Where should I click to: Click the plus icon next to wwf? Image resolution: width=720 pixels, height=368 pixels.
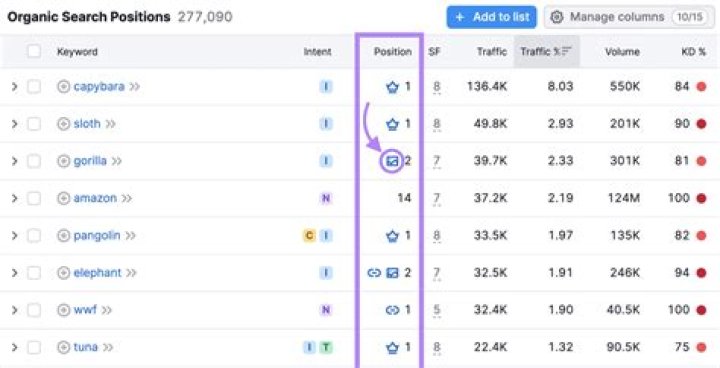point(63,310)
